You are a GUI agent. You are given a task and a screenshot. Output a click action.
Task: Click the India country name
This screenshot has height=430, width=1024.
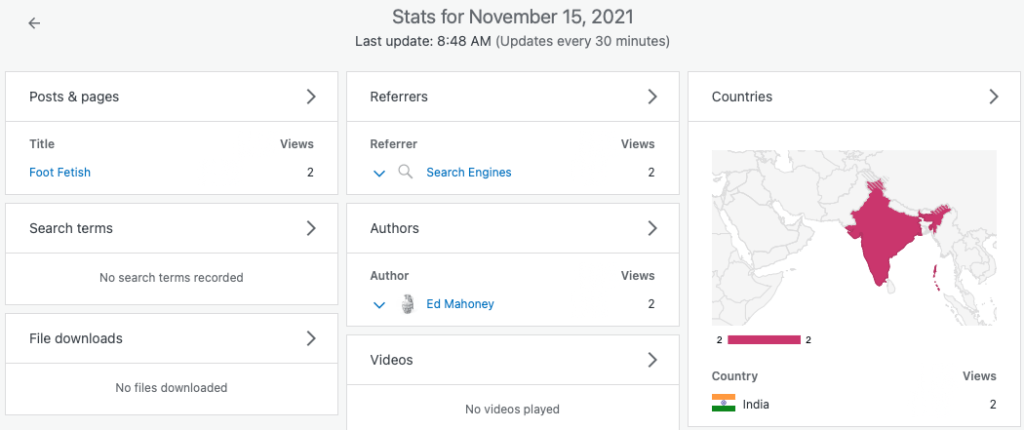[756, 404]
